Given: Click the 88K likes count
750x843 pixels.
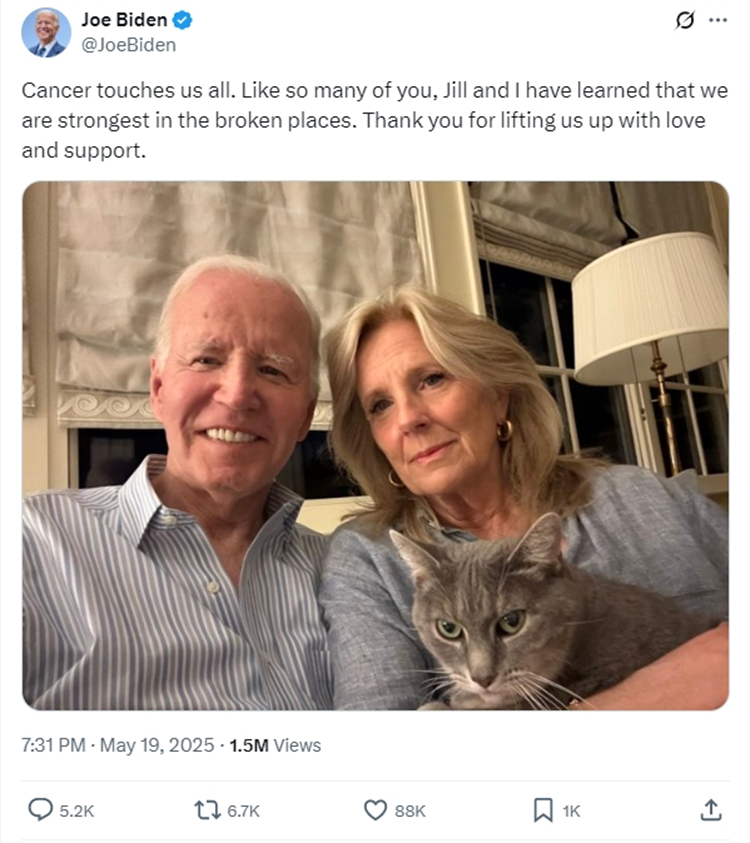Looking at the screenshot, I should (410, 811).
